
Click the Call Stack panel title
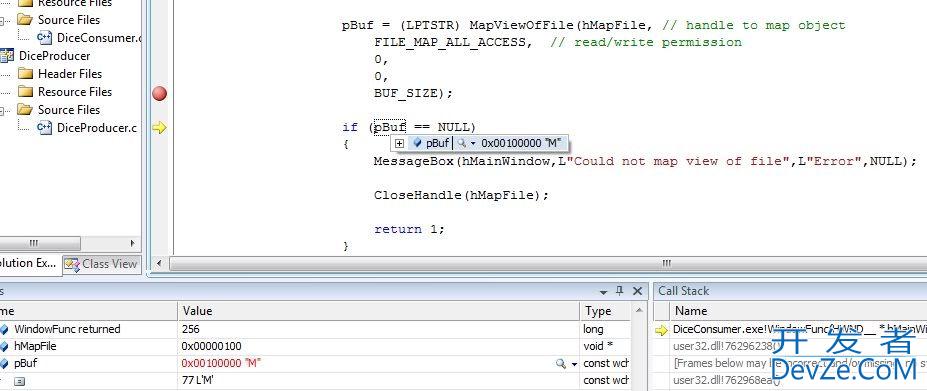683,291
